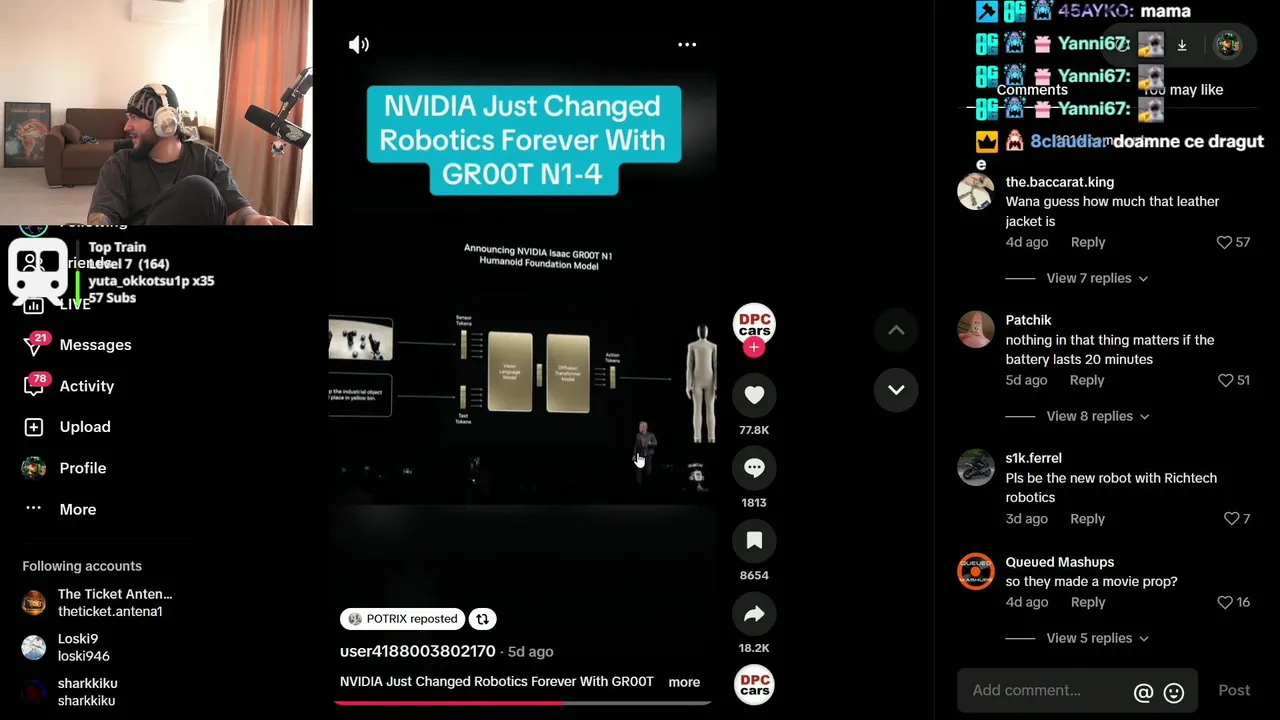Open s1k.ferrel profile avatar
The image size is (1280, 720).
975,467
